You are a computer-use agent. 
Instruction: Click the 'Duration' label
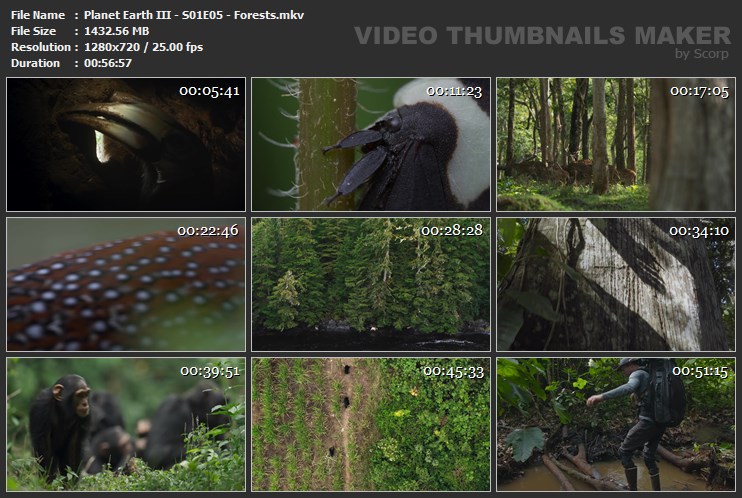(35, 63)
